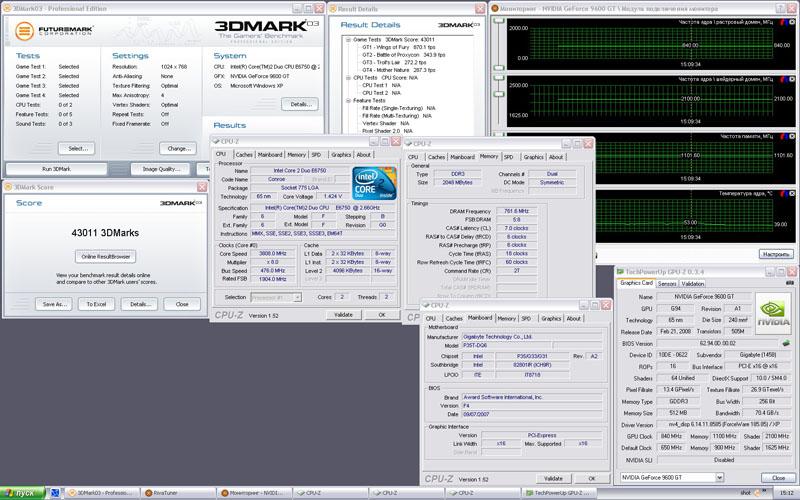This screenshot has width=800, height=500.
Task: Click the blue quick-launch icon beside Start
Action: [55, 493]
